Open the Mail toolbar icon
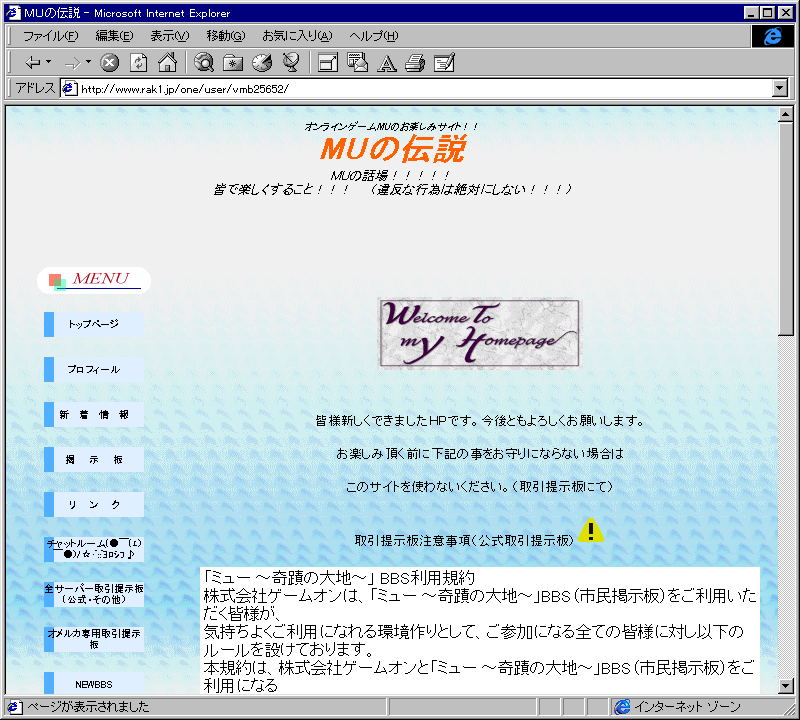The width and height of the screenshot is (800, 720). coord(357,63)
